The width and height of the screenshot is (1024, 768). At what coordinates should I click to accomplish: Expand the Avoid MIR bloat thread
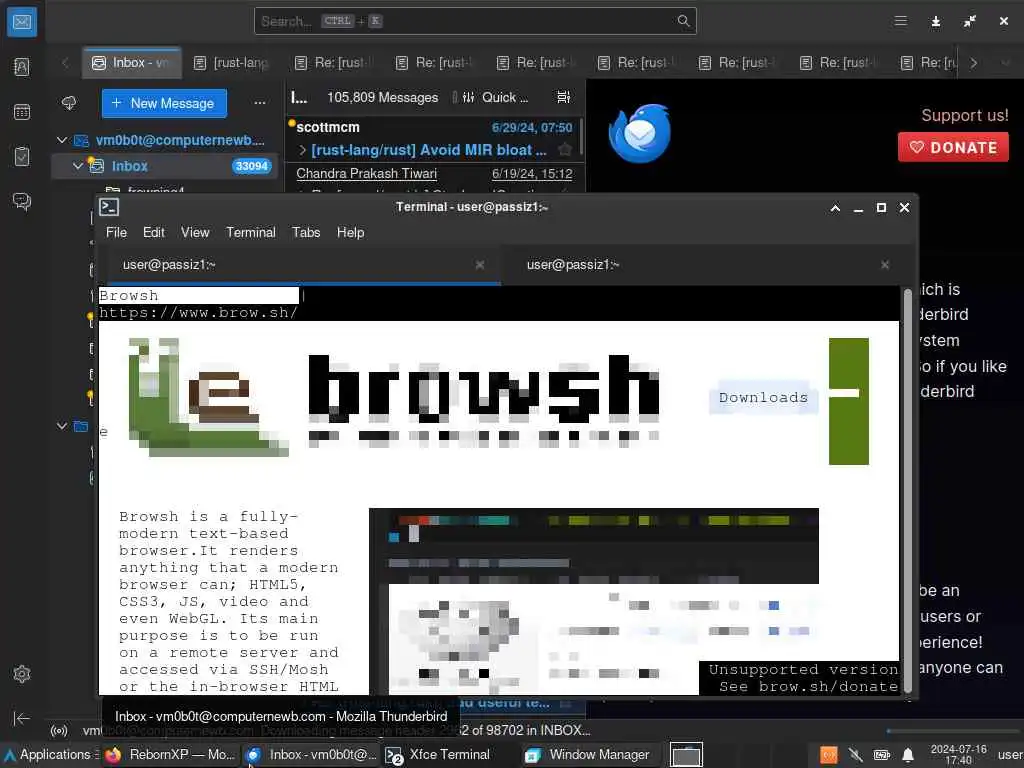(x=302, y=150)
